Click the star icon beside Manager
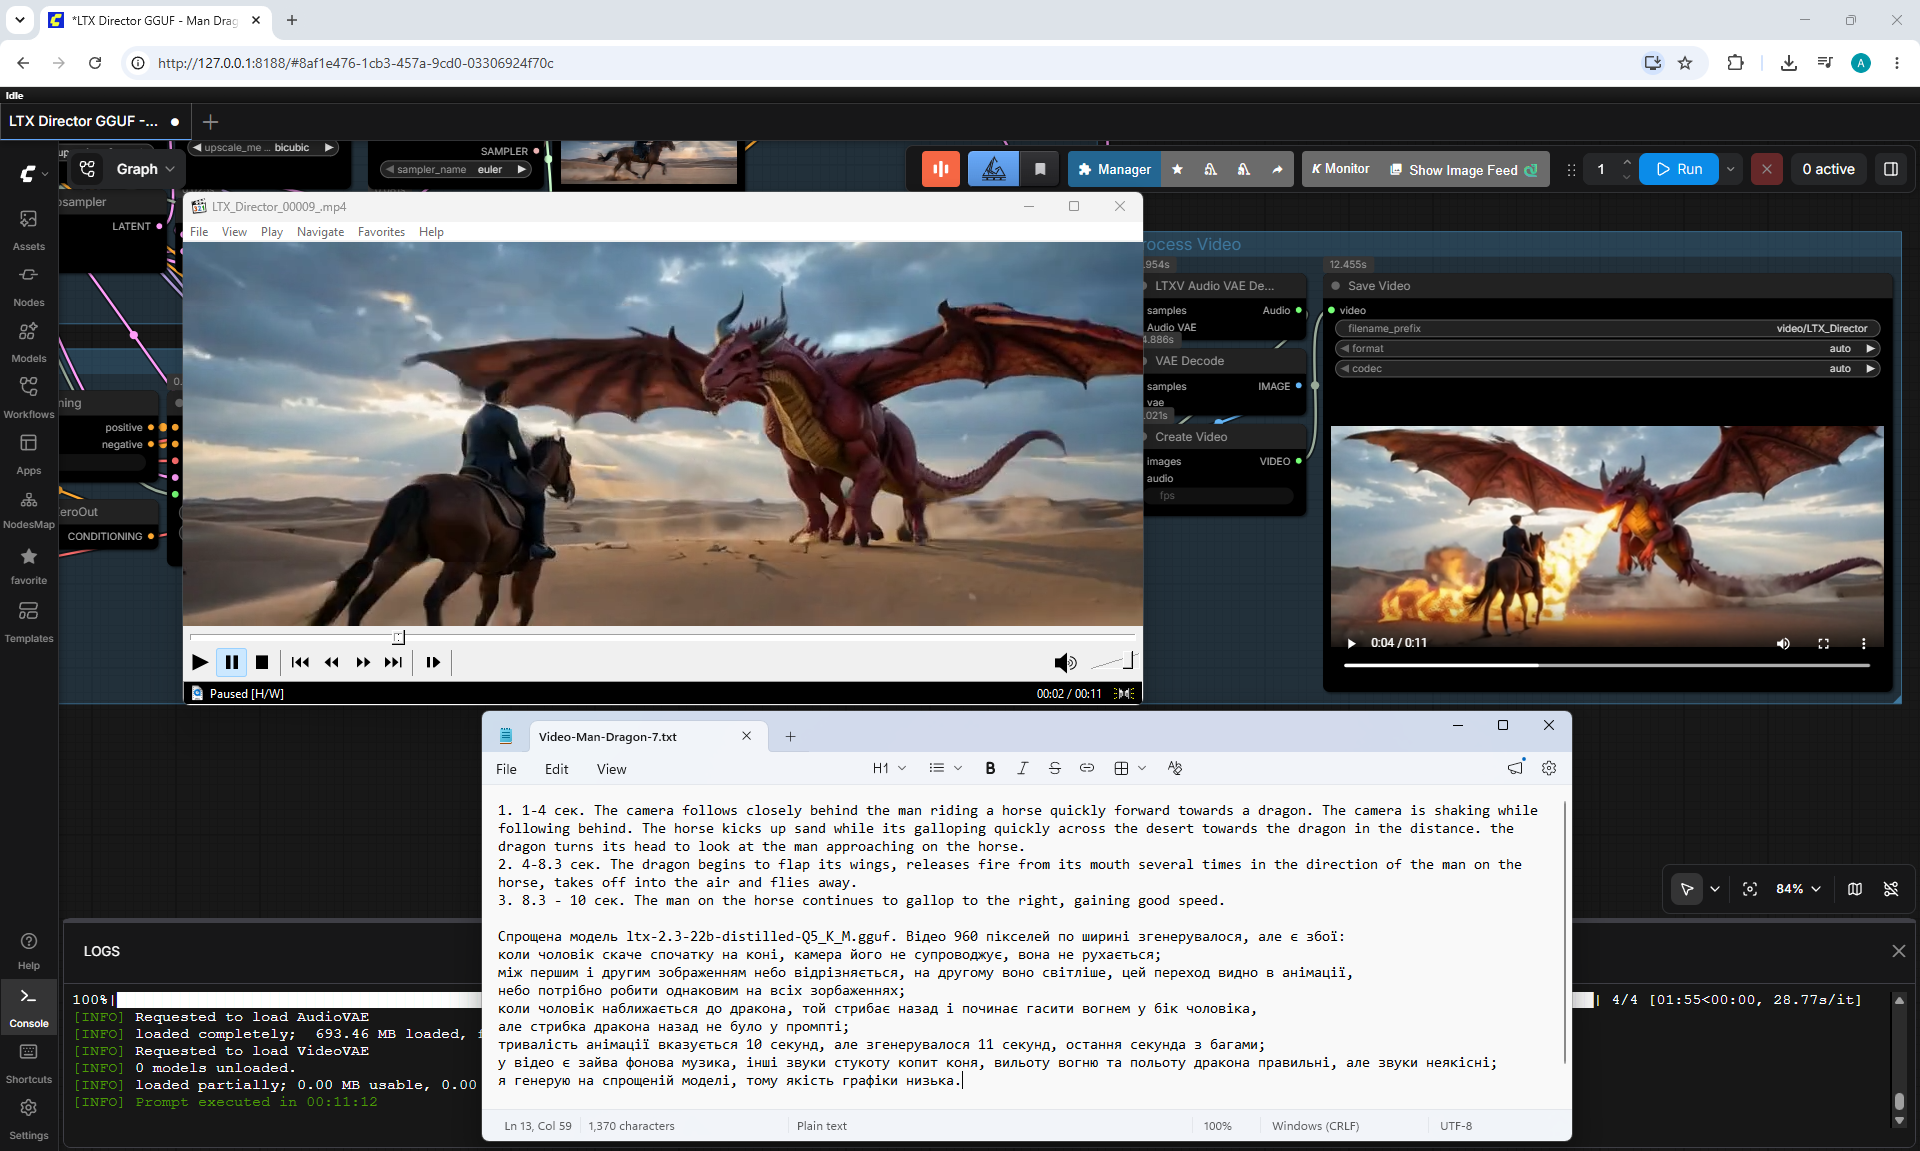1920x1151 pixels. [1177, 169]
